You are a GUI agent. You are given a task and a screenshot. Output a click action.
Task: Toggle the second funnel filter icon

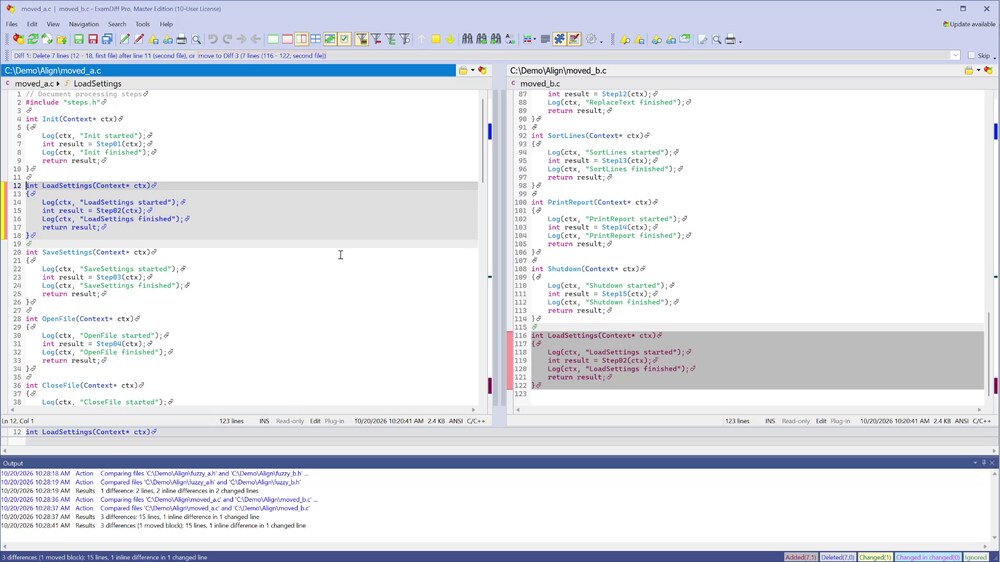[x=376, y=40]
